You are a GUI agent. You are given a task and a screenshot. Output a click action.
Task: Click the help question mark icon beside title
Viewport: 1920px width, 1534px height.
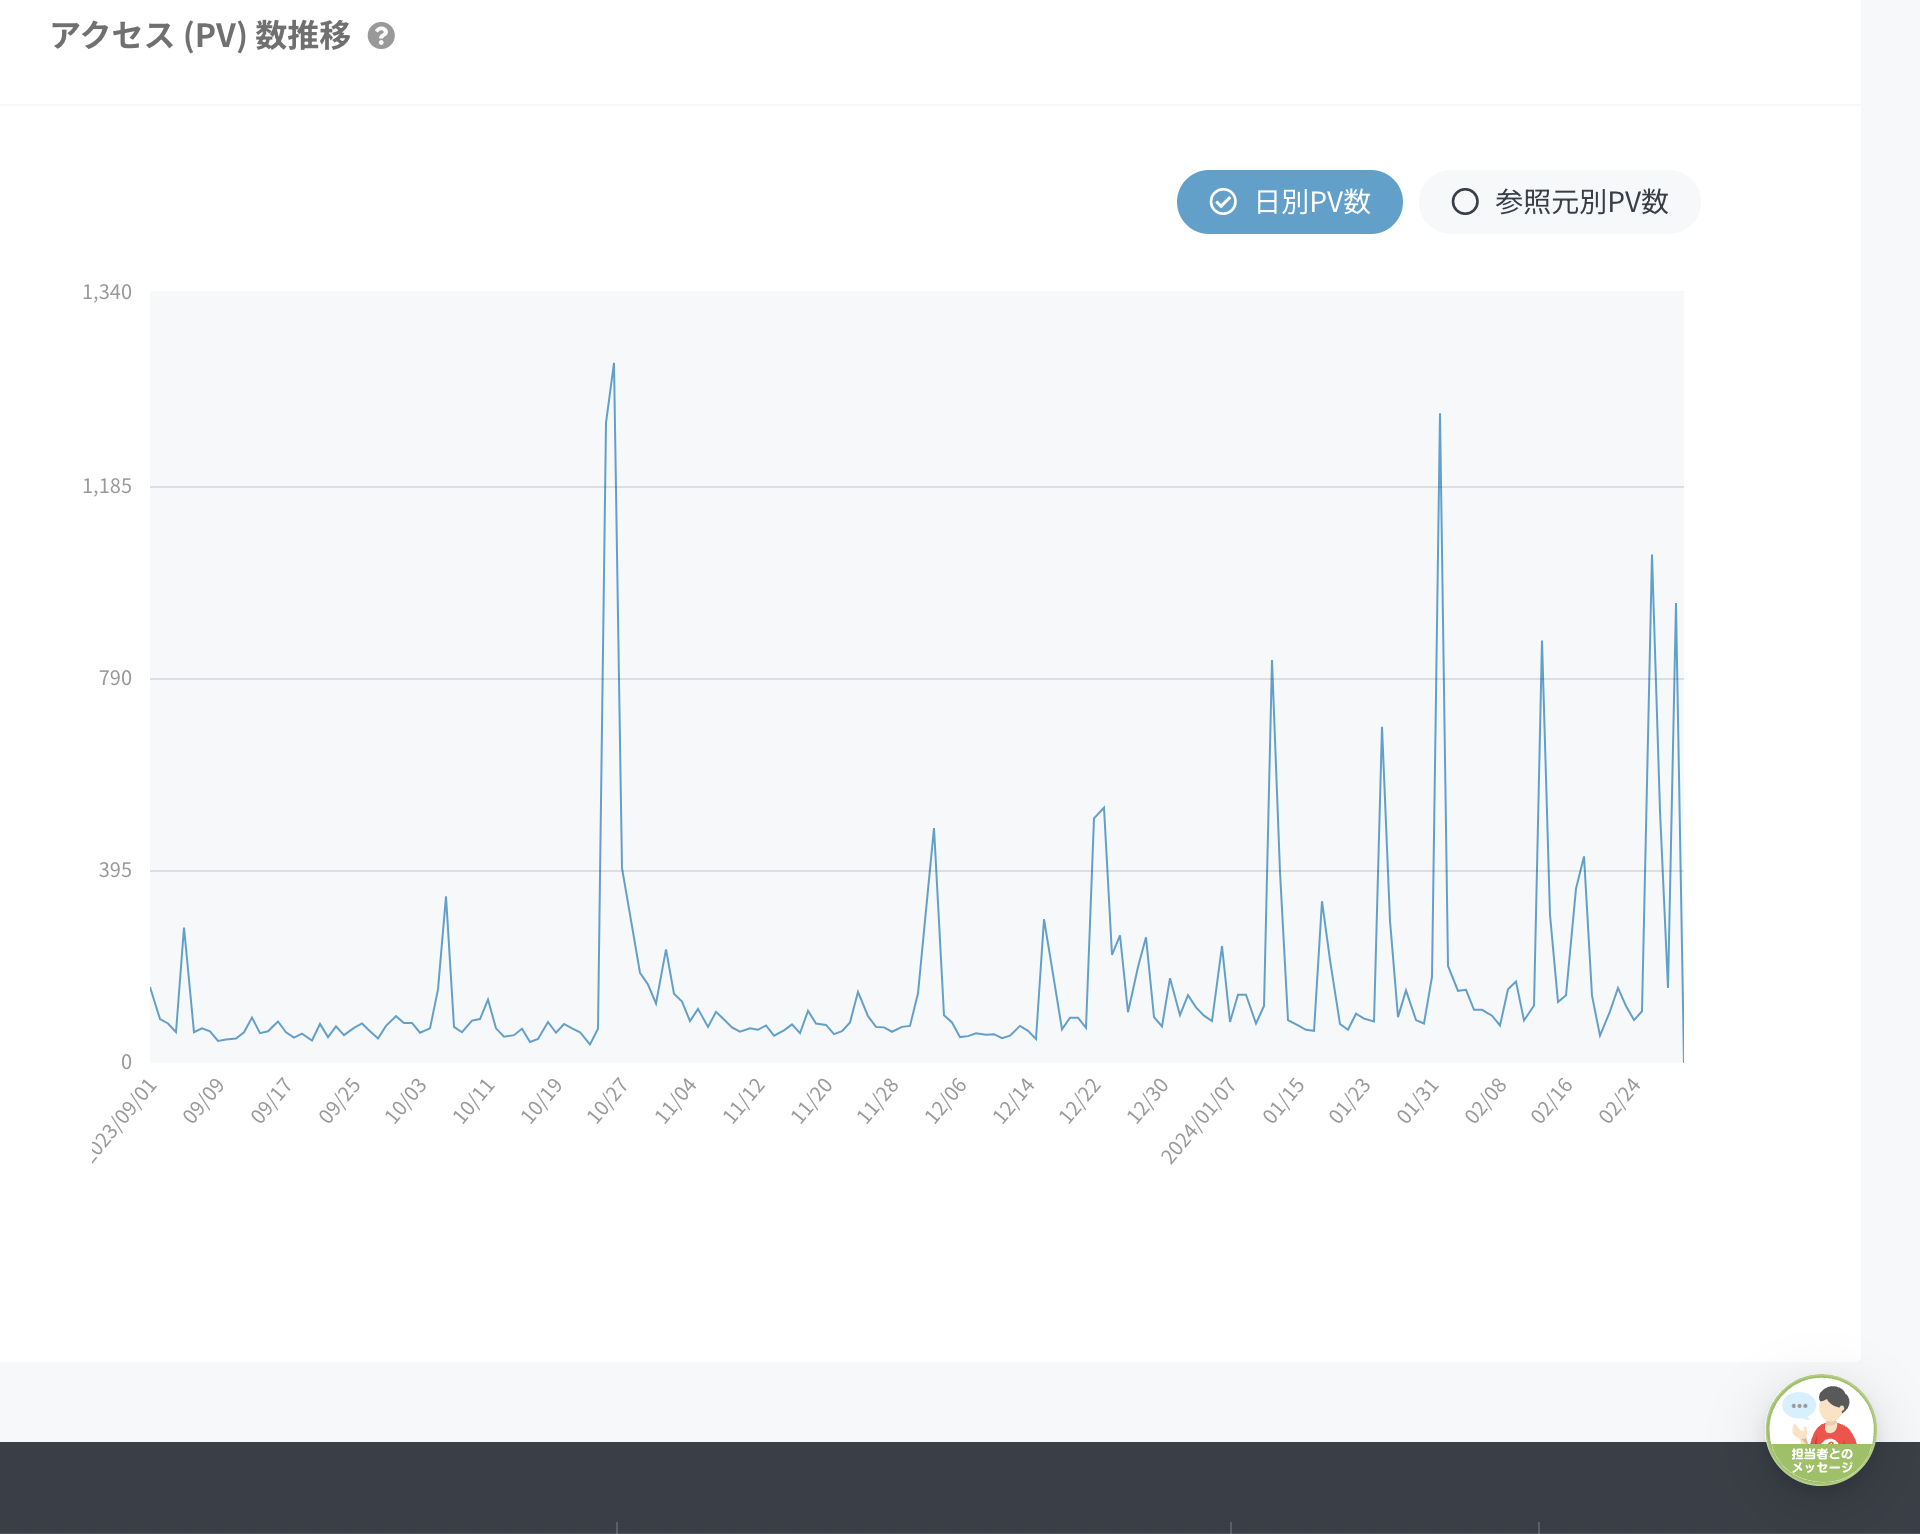(381, 37)
